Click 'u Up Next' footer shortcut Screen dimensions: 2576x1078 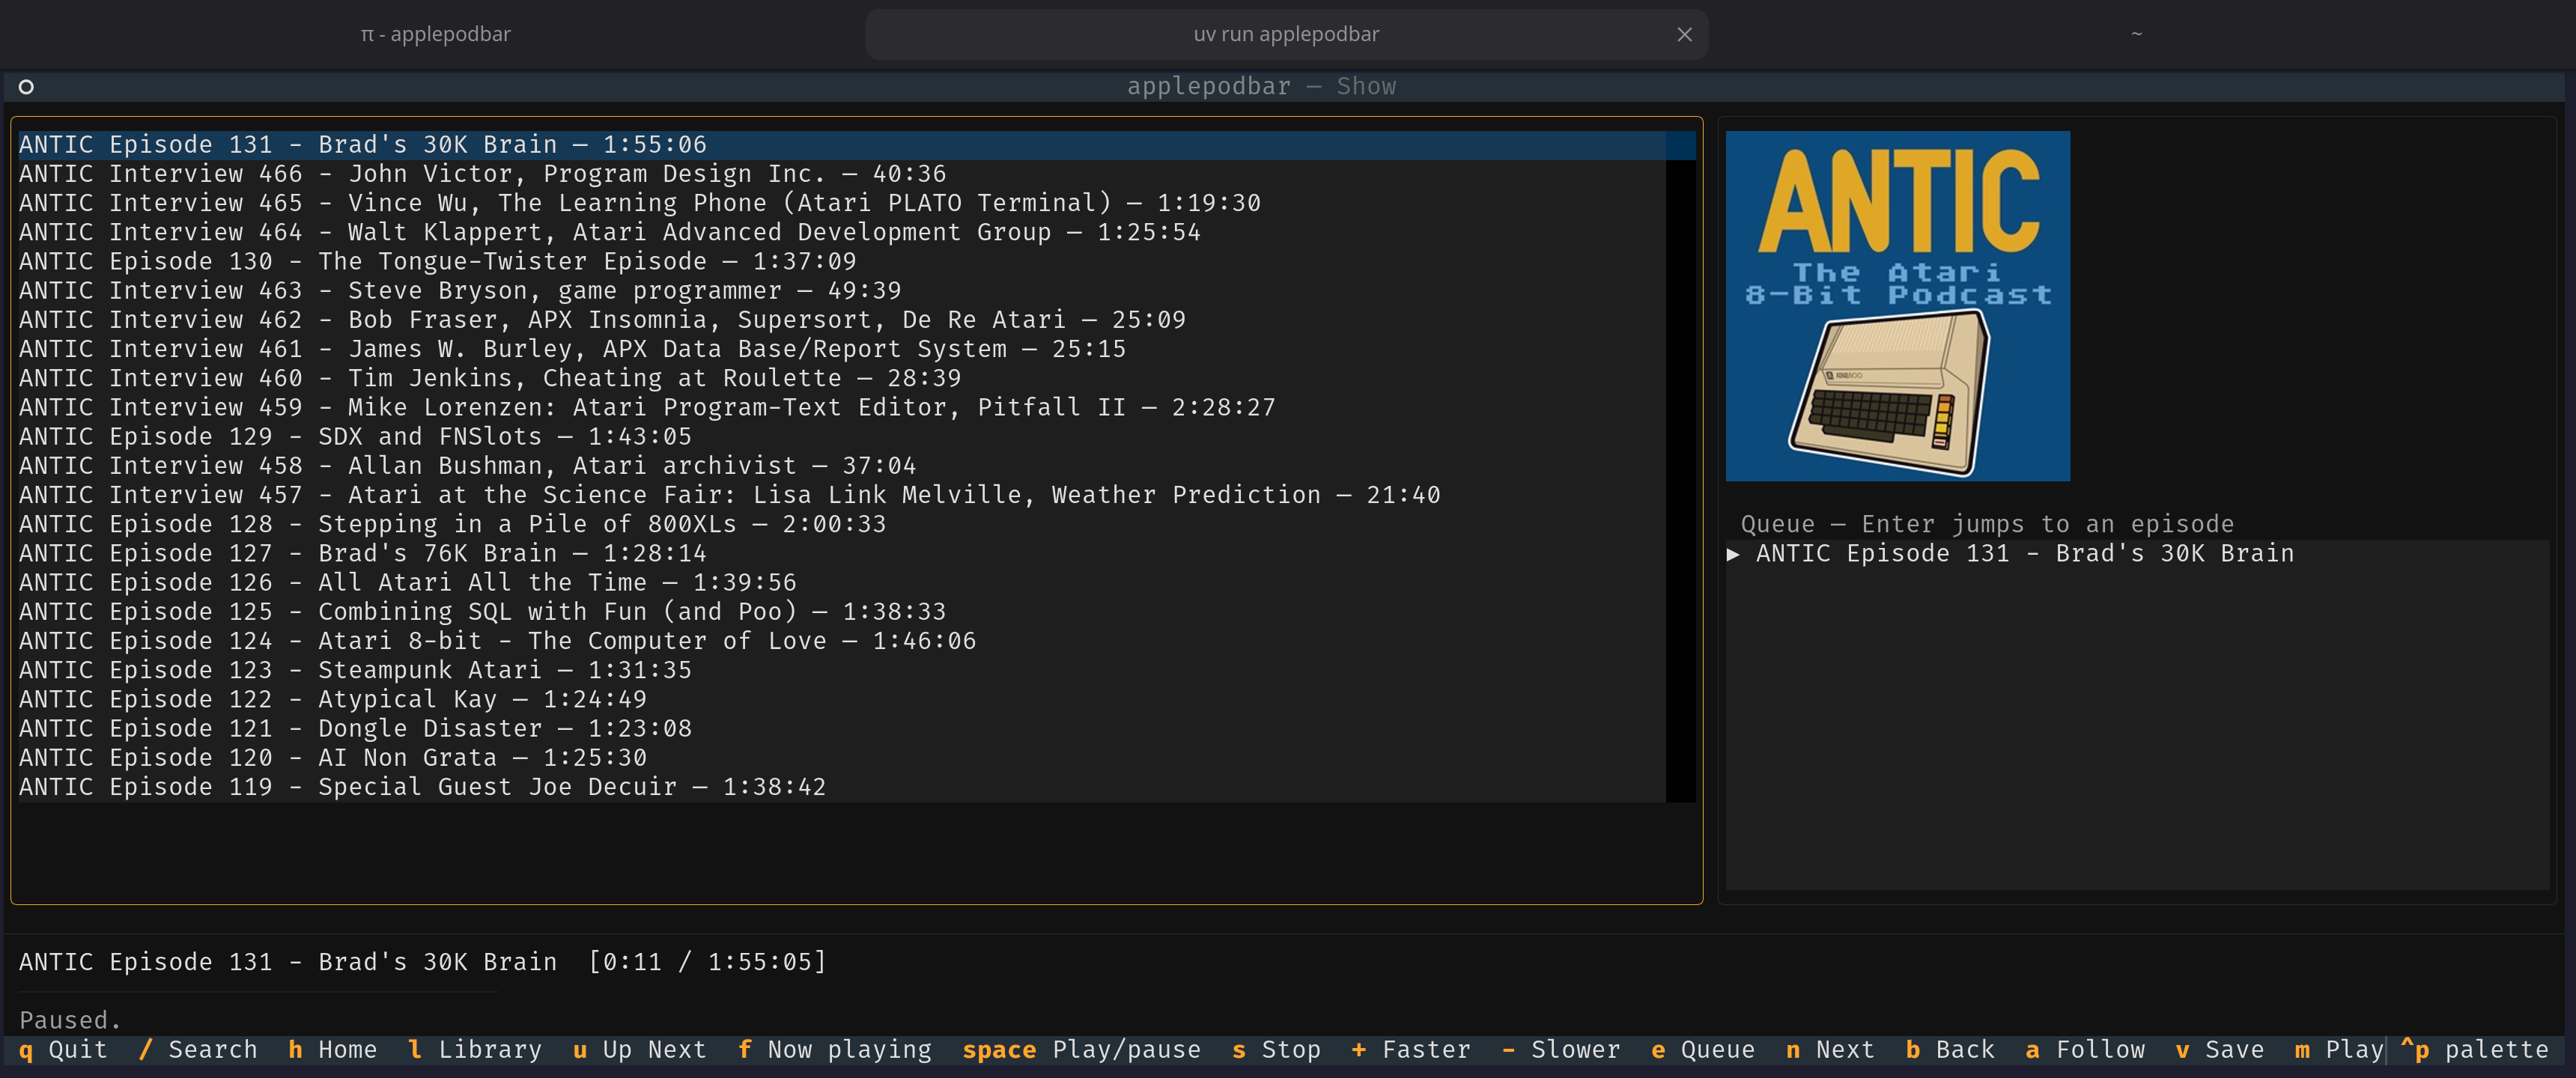click(x=639, y=1049)
